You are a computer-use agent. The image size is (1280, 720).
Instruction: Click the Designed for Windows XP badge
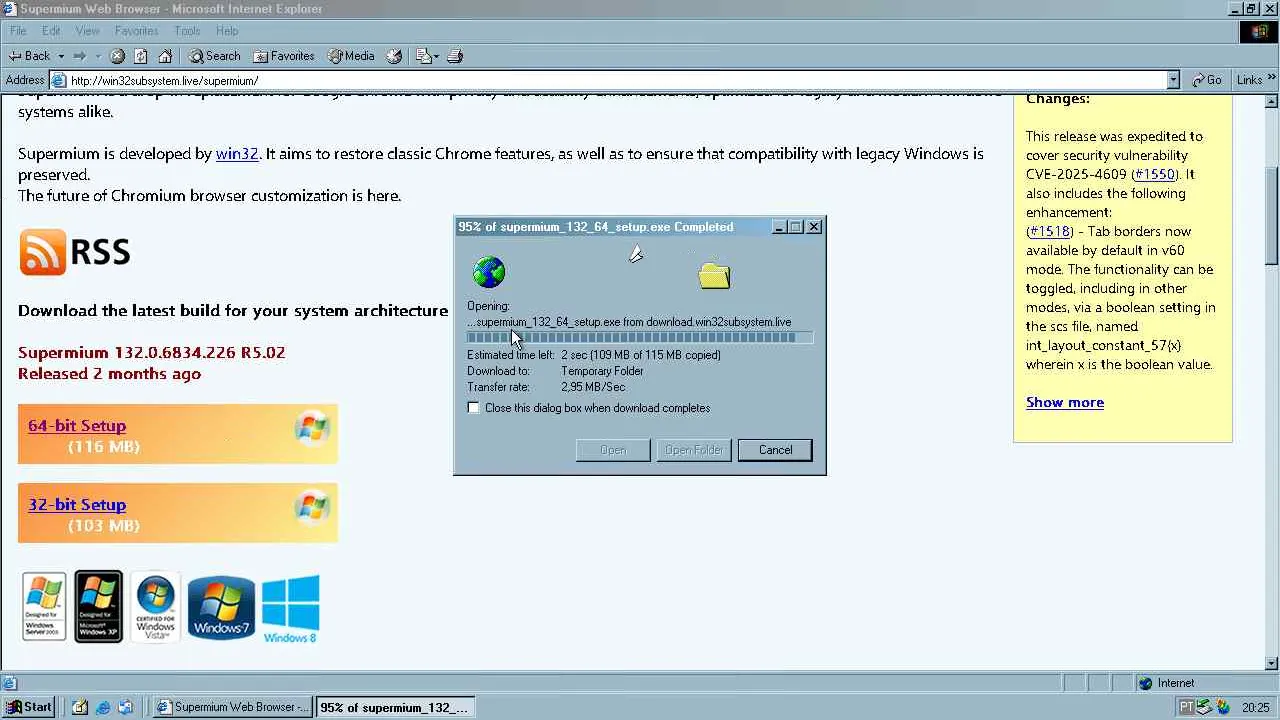pyautogui.click(x=99, y=606)
